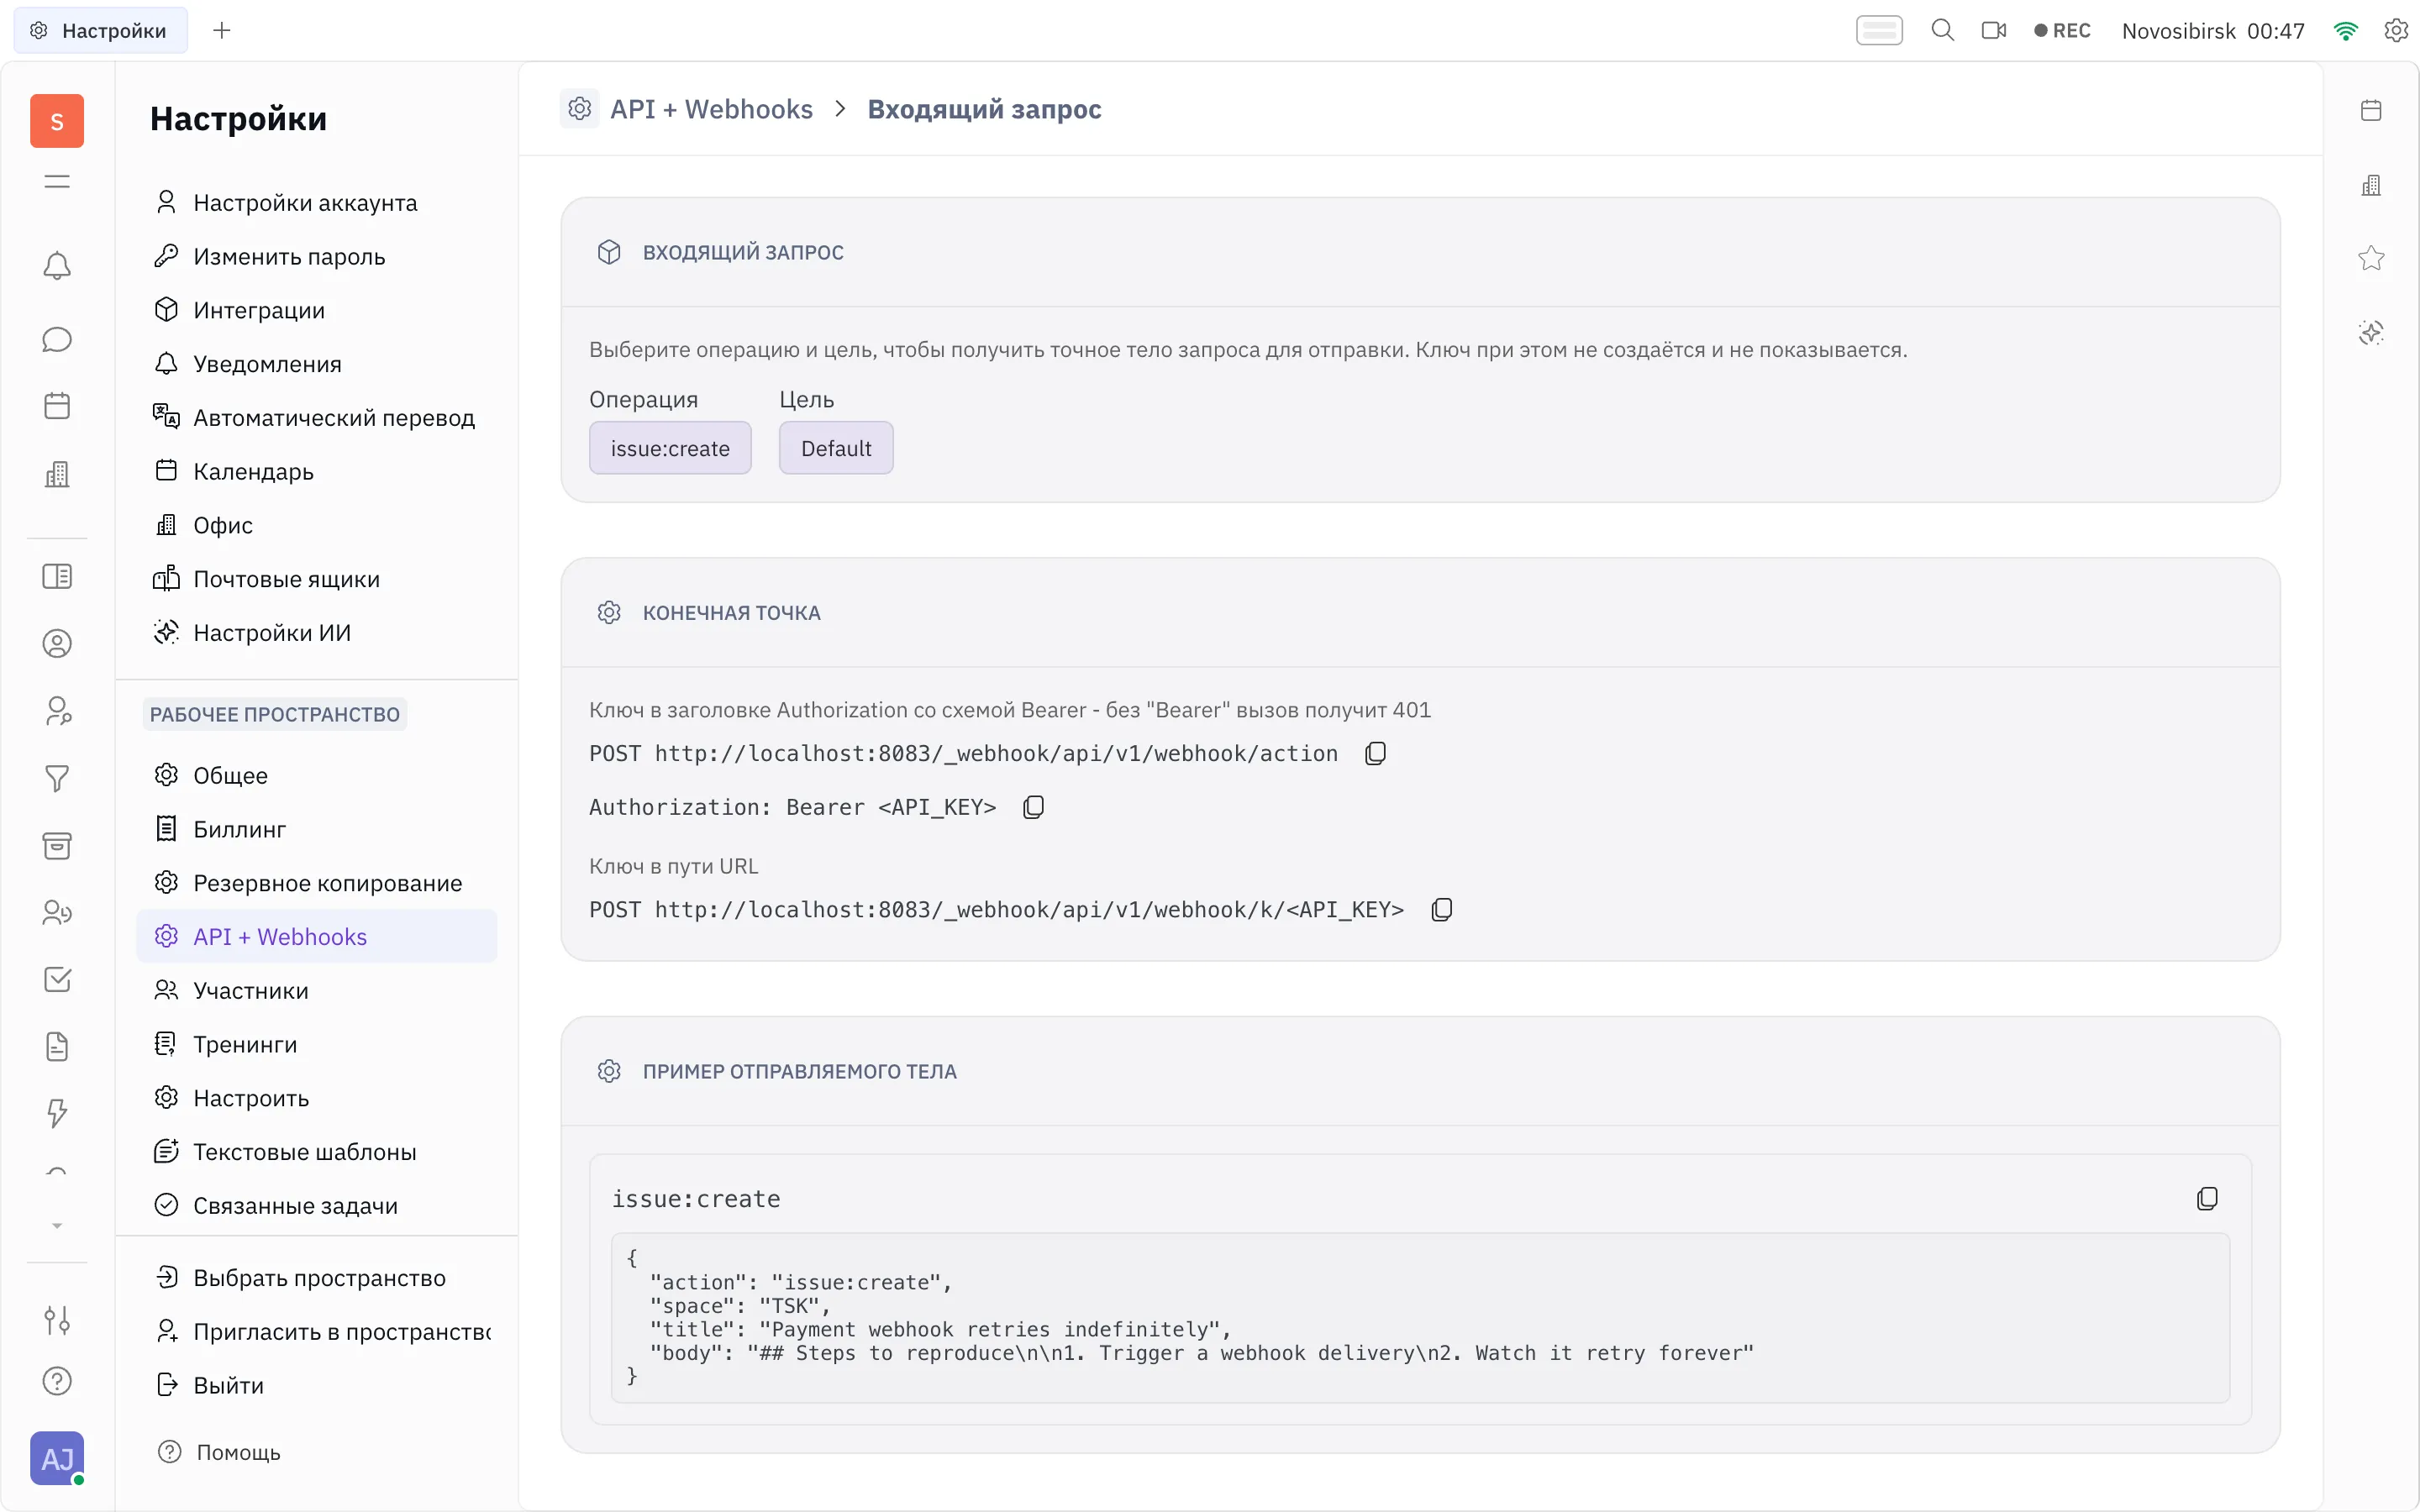Click the AJ user avatar
Screen dimensions: 2420x1512
point(57,1458)
